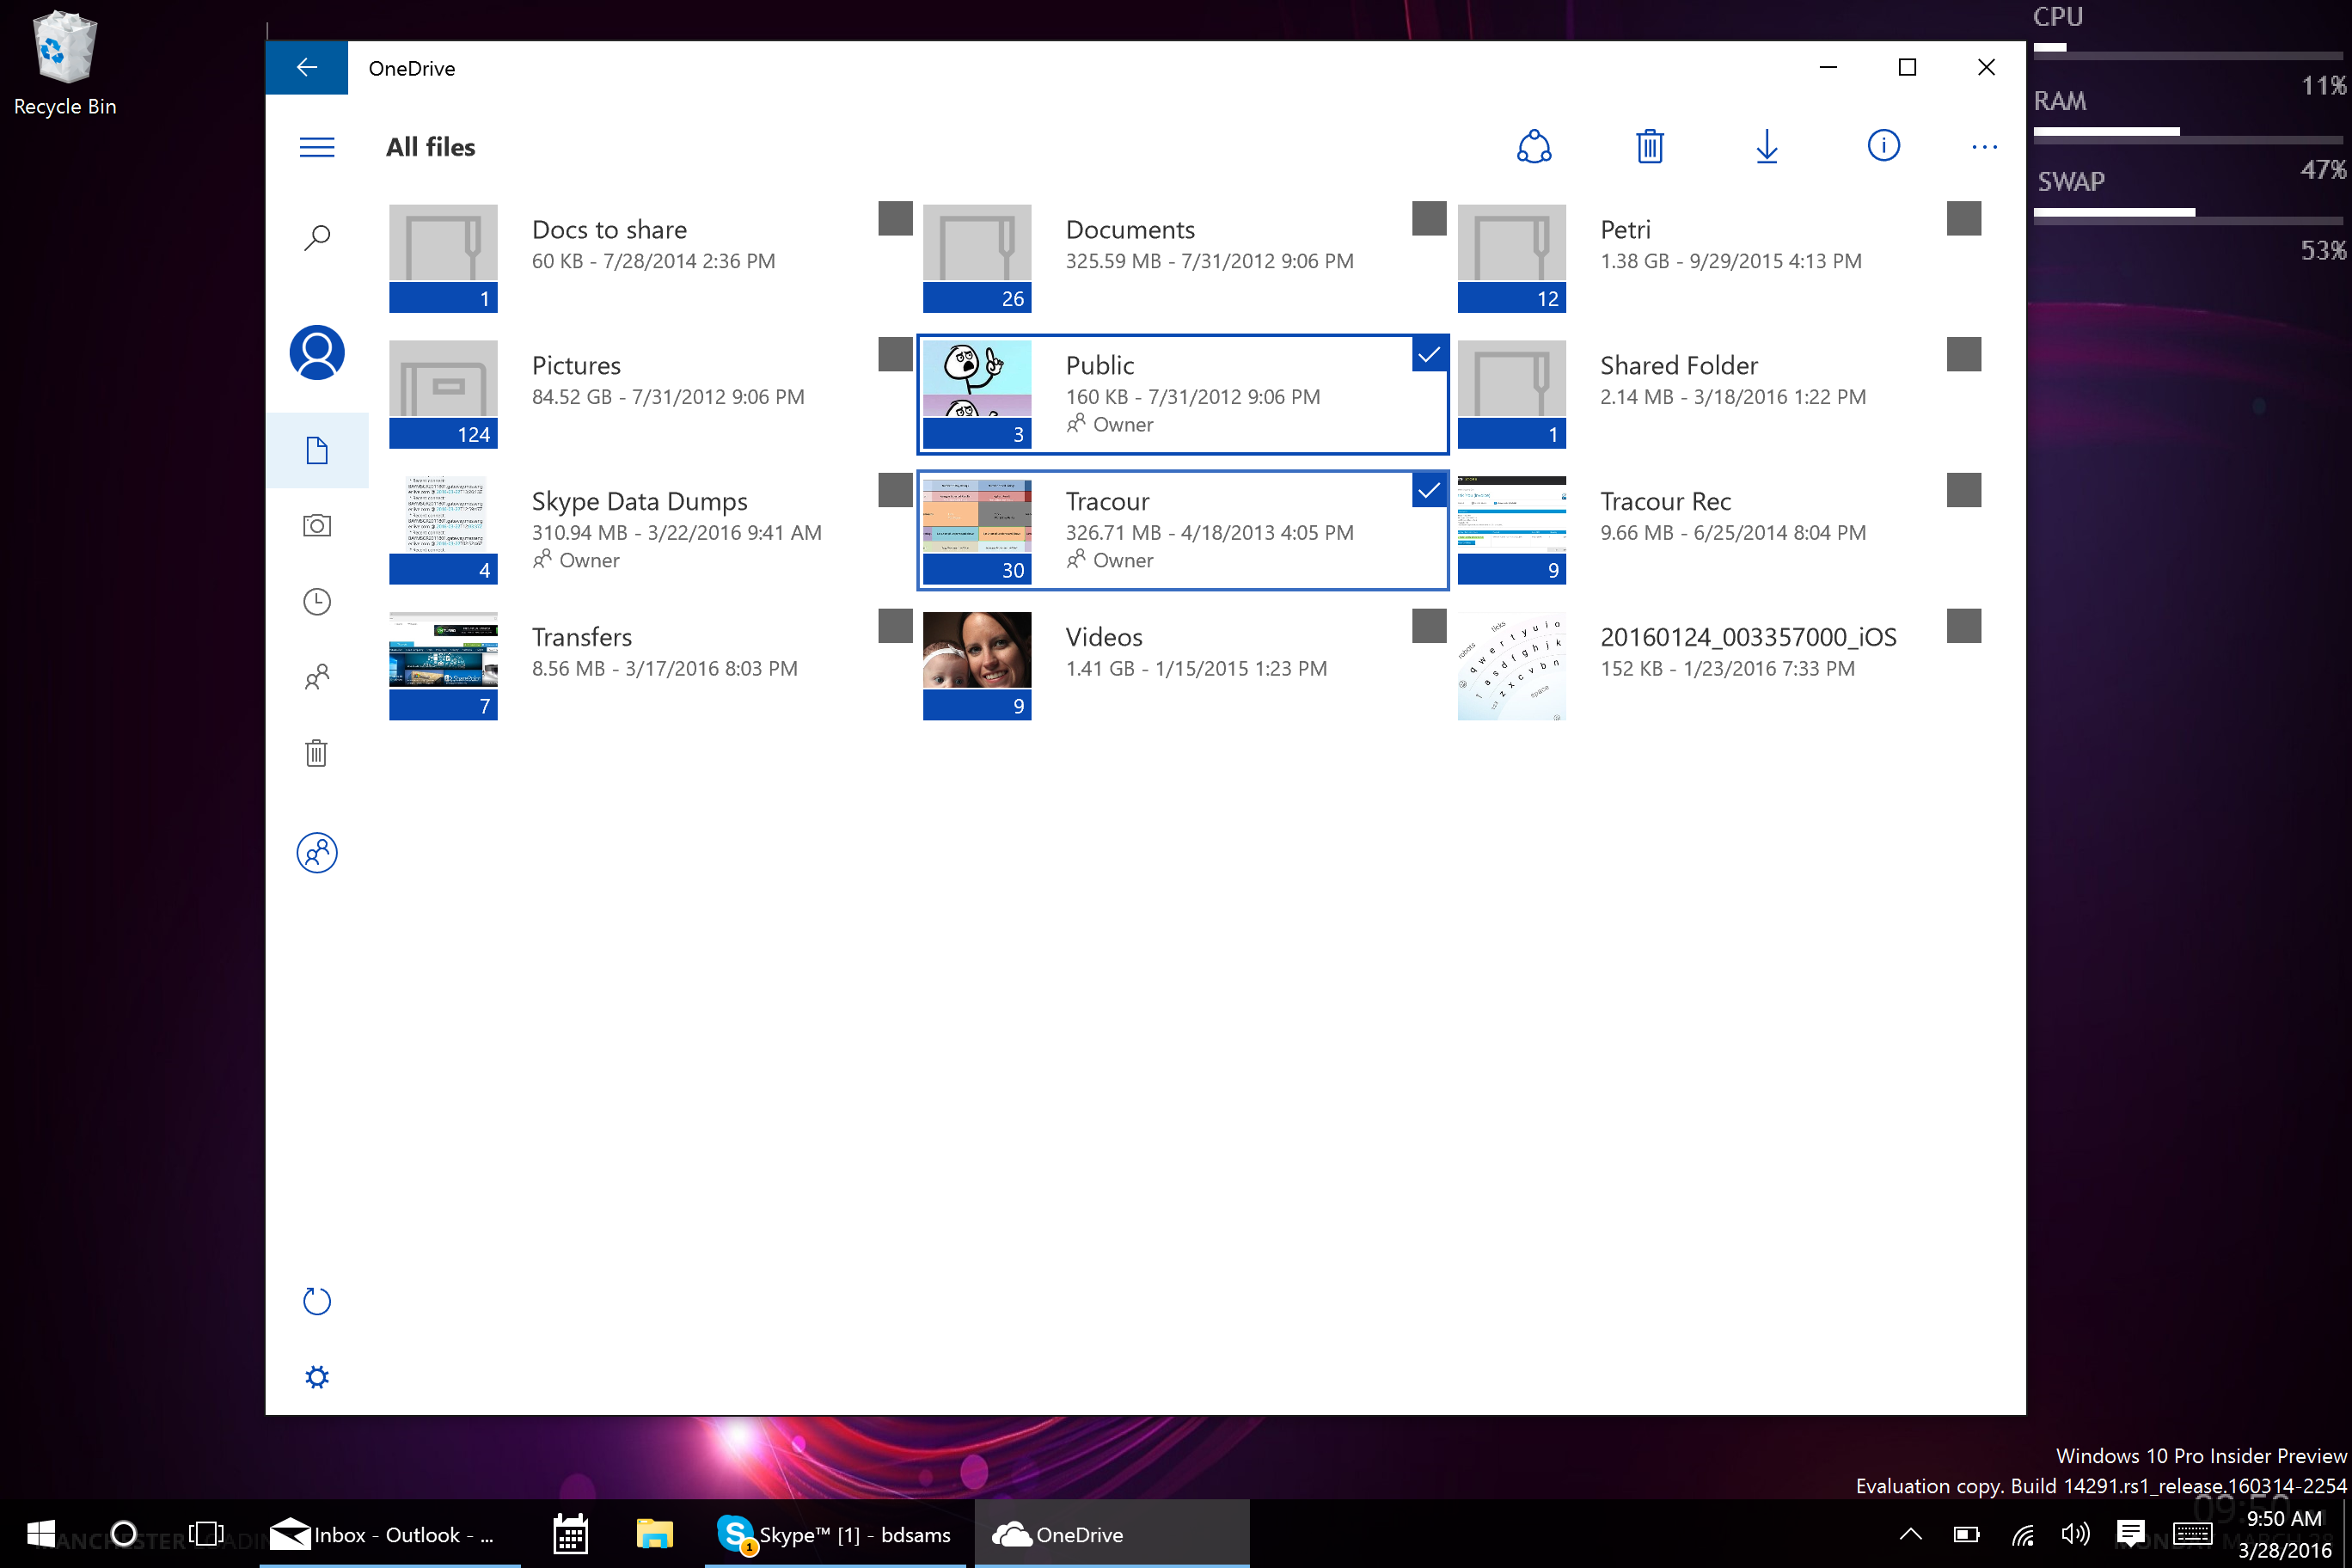
Task: Click the Download arrow icon
Action: (1766, 147)
